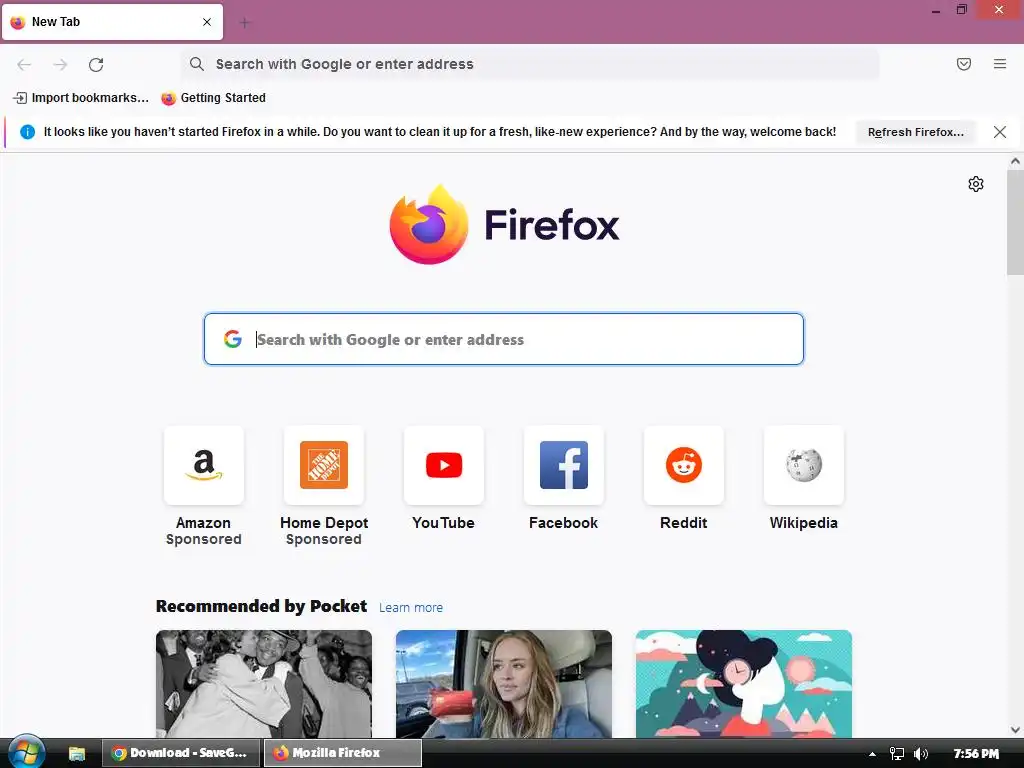Image resolution: width=1024 pixels, height=768 pixels.
Task: Open the Save to Pocket icon
Action: pos(964,64)
